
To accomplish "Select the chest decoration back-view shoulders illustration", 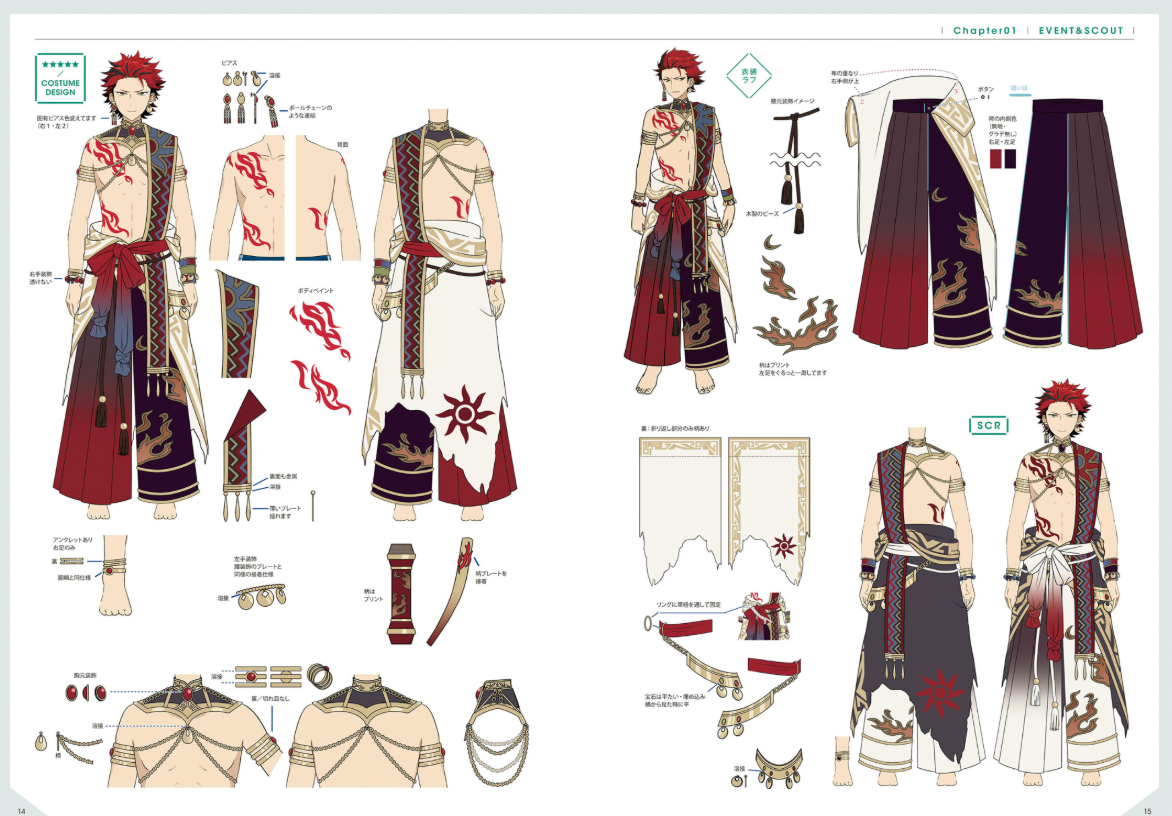I will pos(366,731).
